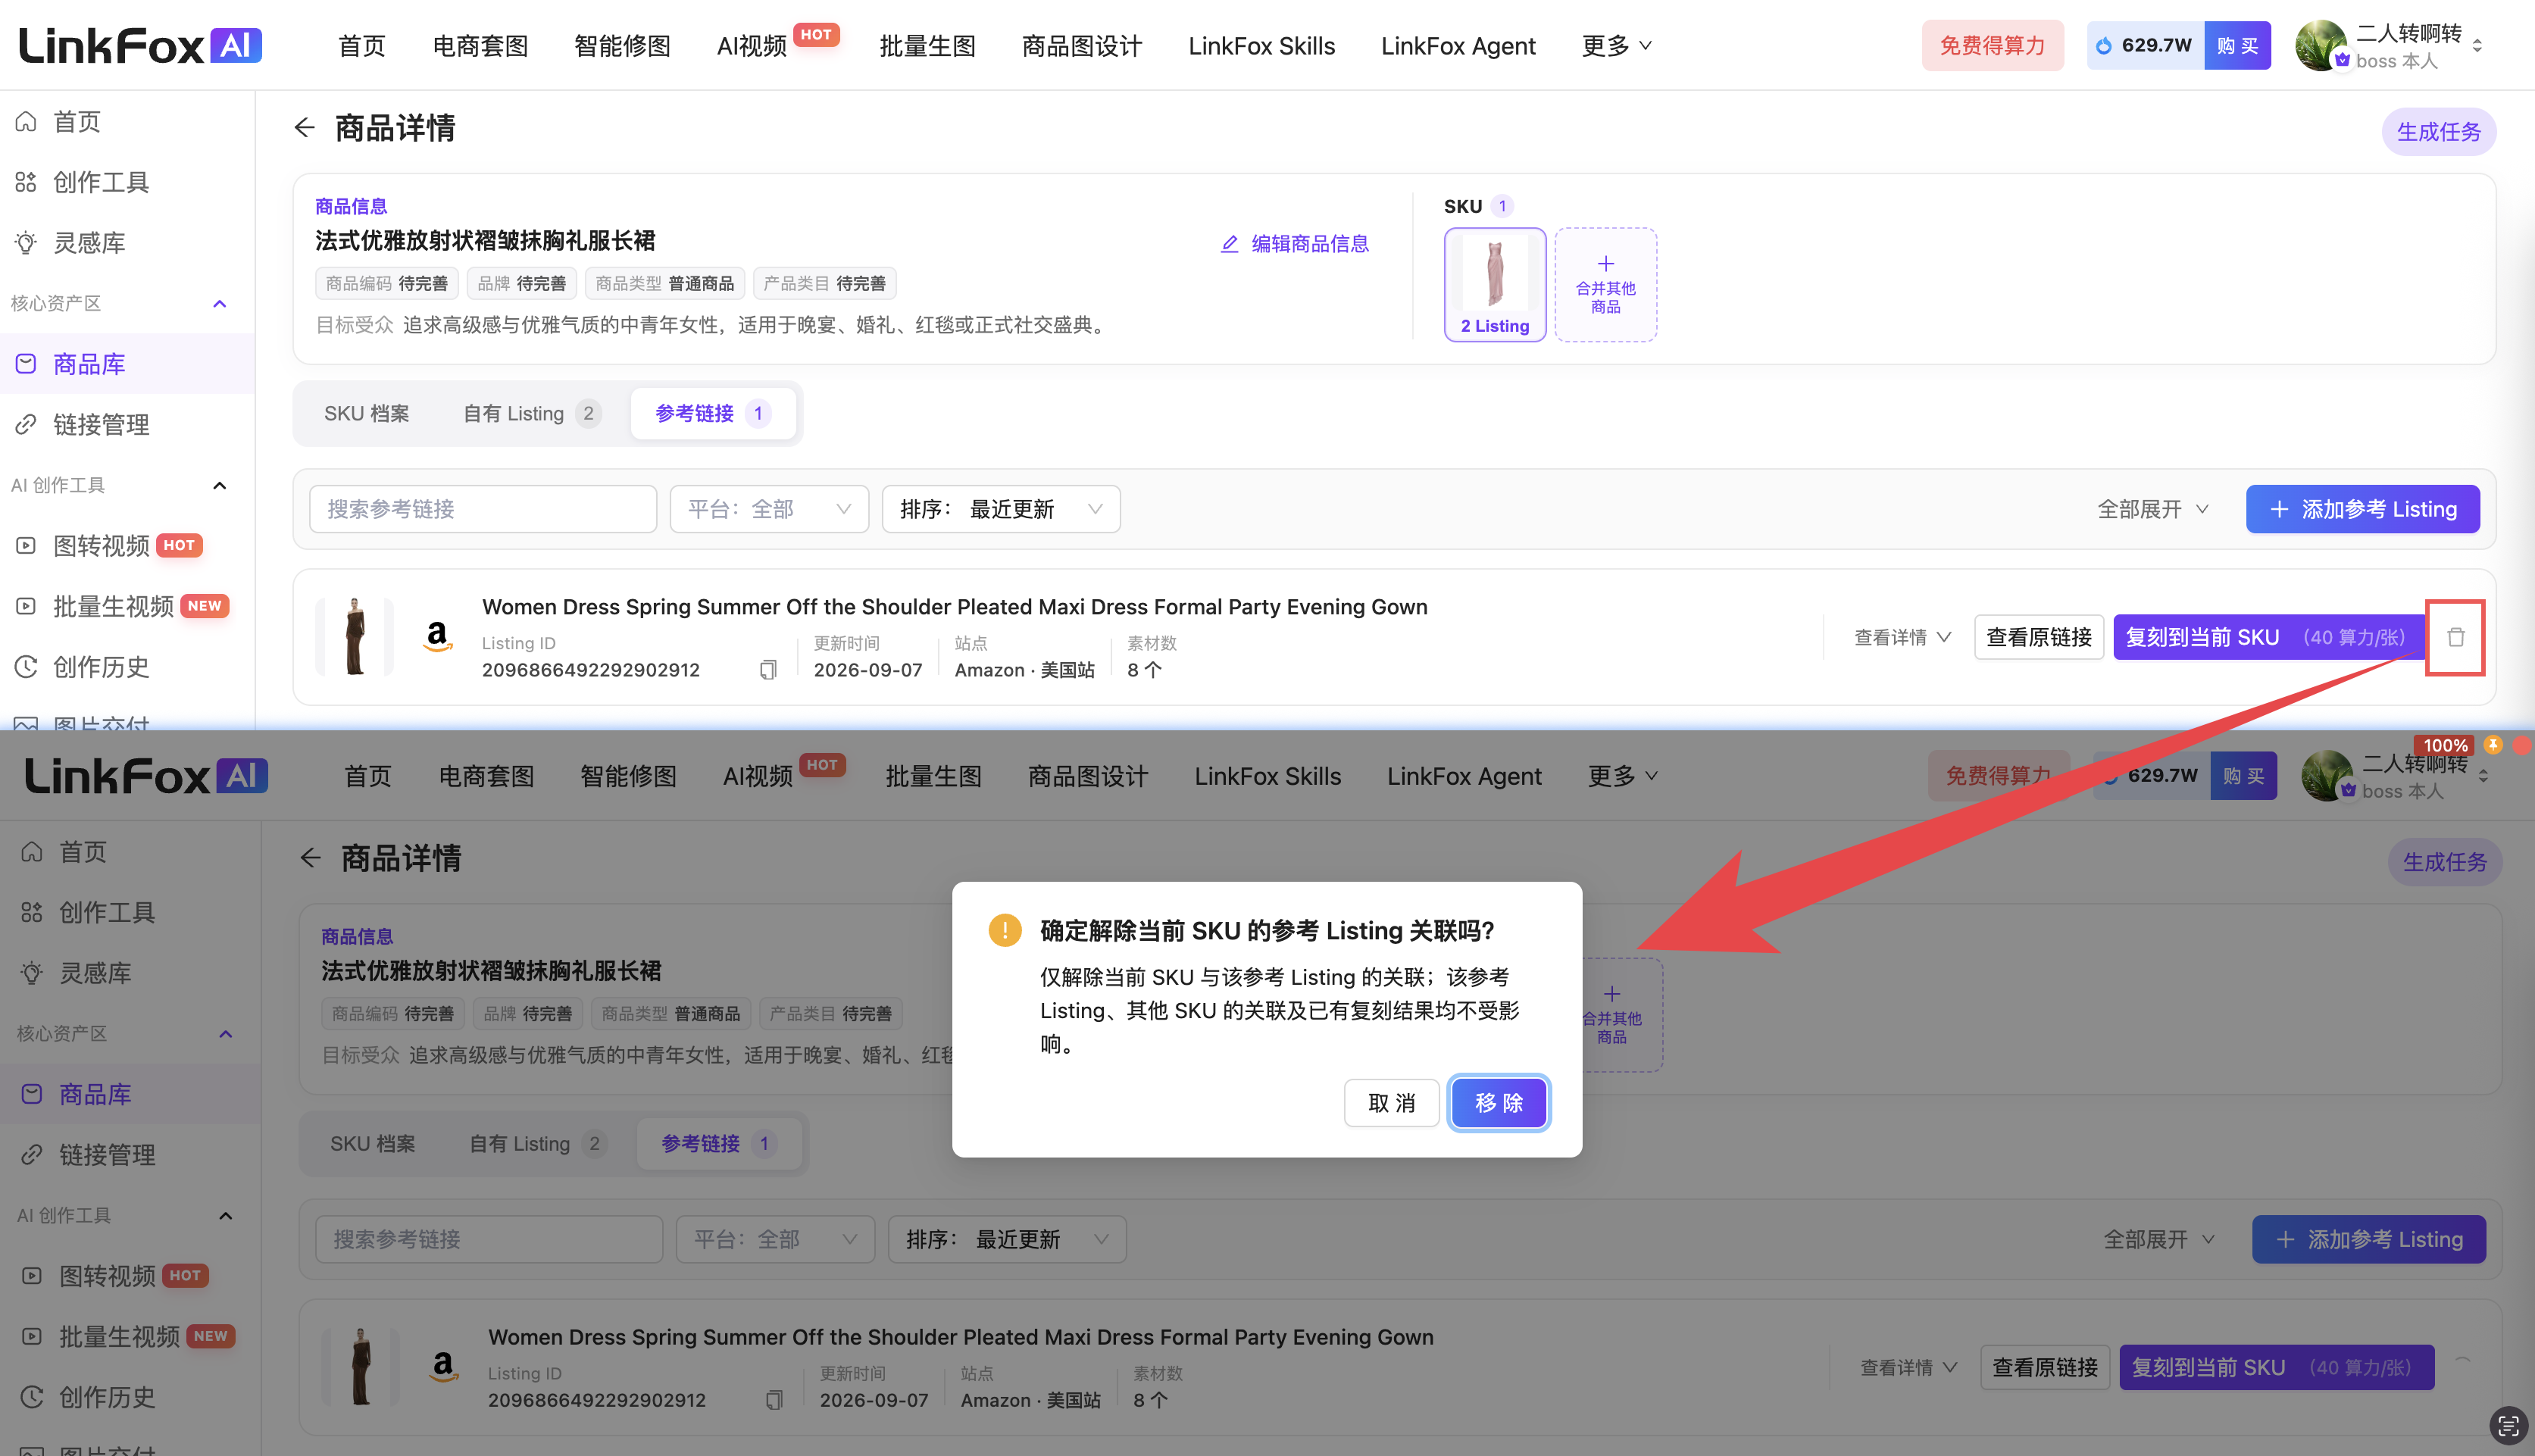
Task: Click the 首页 home icon in undimmed sidebar
Action: pyautogui.click(x=26, y=122)
